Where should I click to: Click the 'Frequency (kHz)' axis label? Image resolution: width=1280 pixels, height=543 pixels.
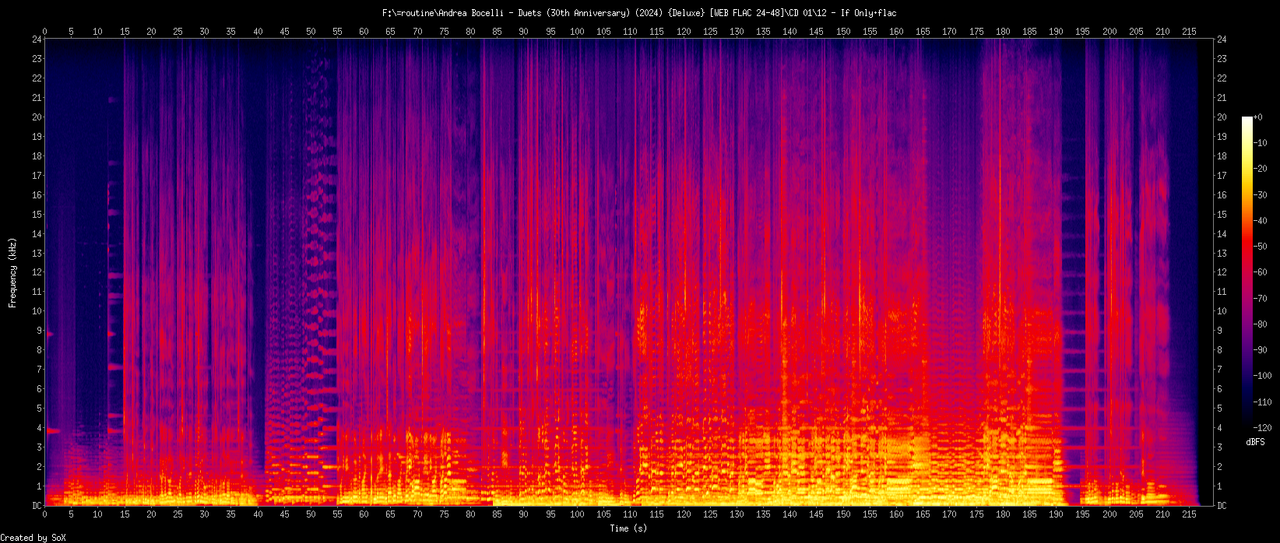12,273
